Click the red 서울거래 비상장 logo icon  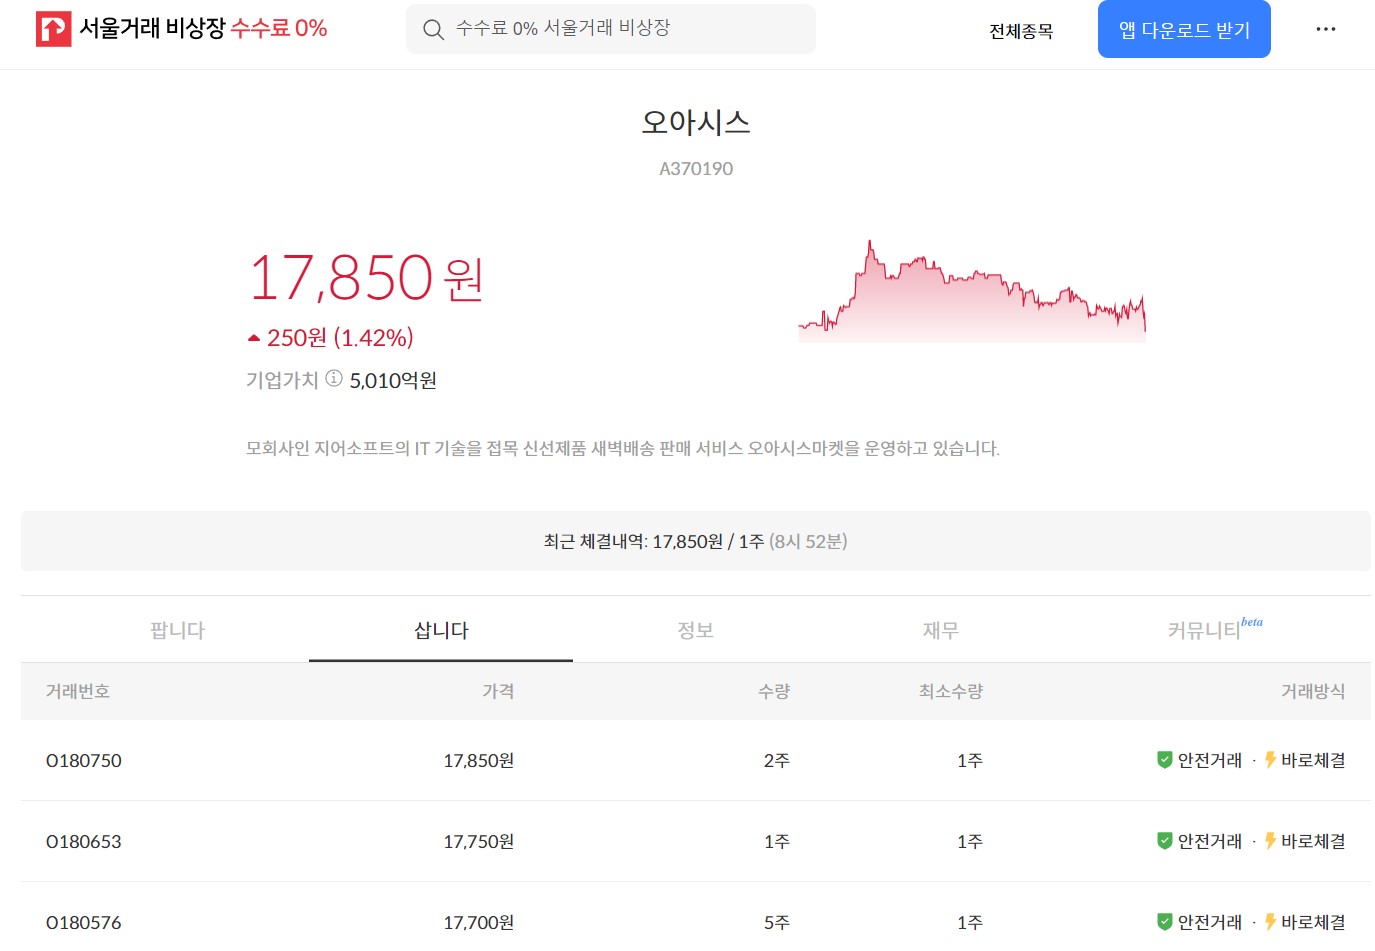coord(53,29)
